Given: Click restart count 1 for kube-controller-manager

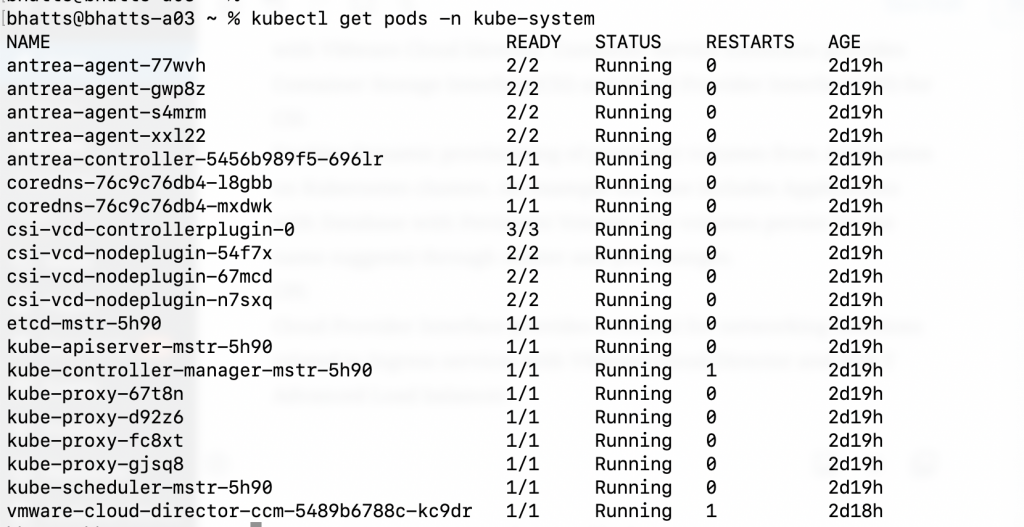Looking at the screenshot, I should 712,370.
